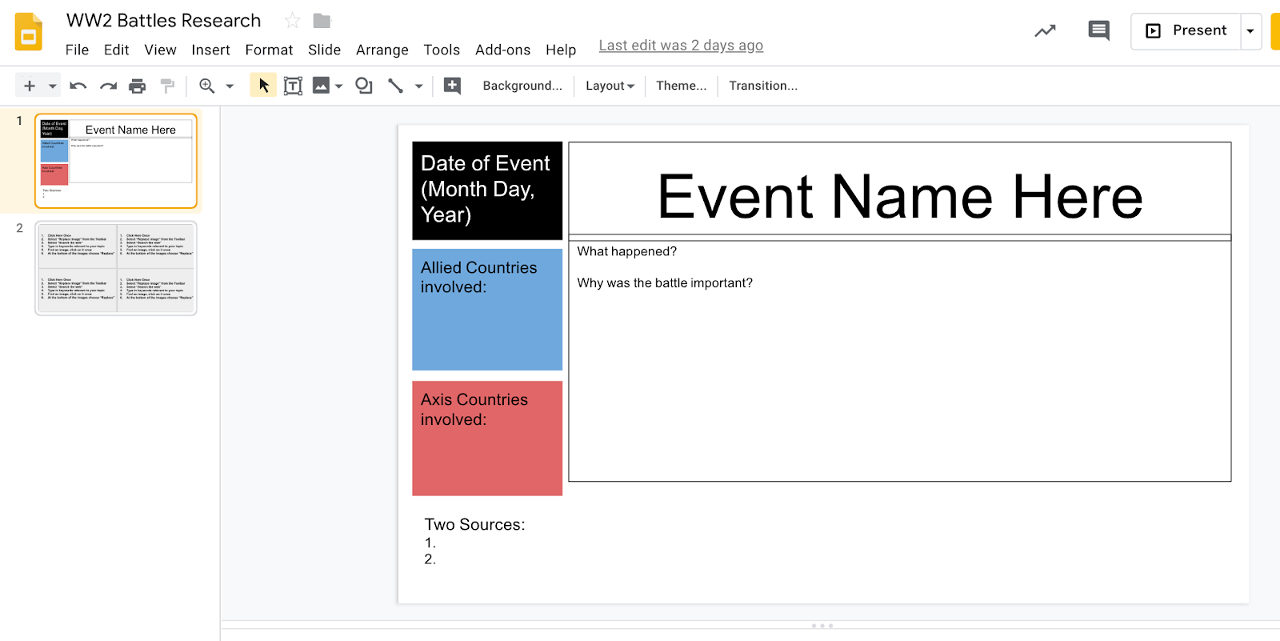Open the Transition panel
This screenshot has width=1280, height=641.
click(x=763, y=86)
